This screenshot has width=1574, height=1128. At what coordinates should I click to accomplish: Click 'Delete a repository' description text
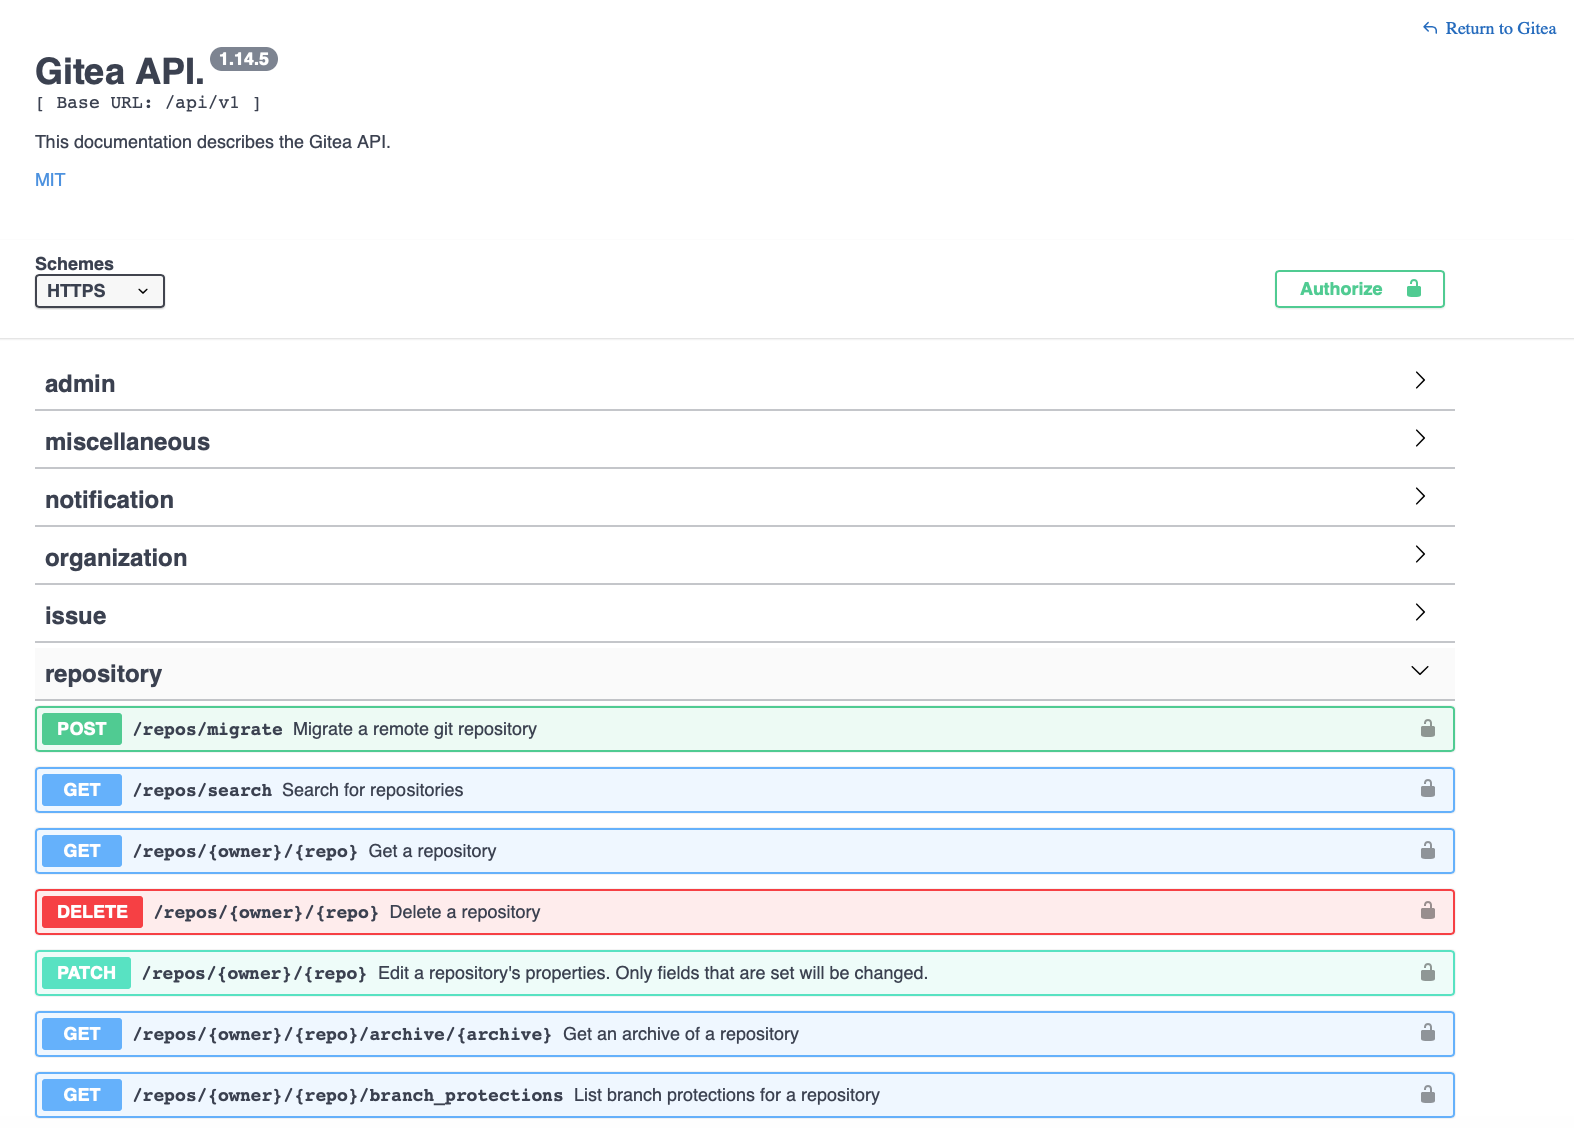coord(465,912)
